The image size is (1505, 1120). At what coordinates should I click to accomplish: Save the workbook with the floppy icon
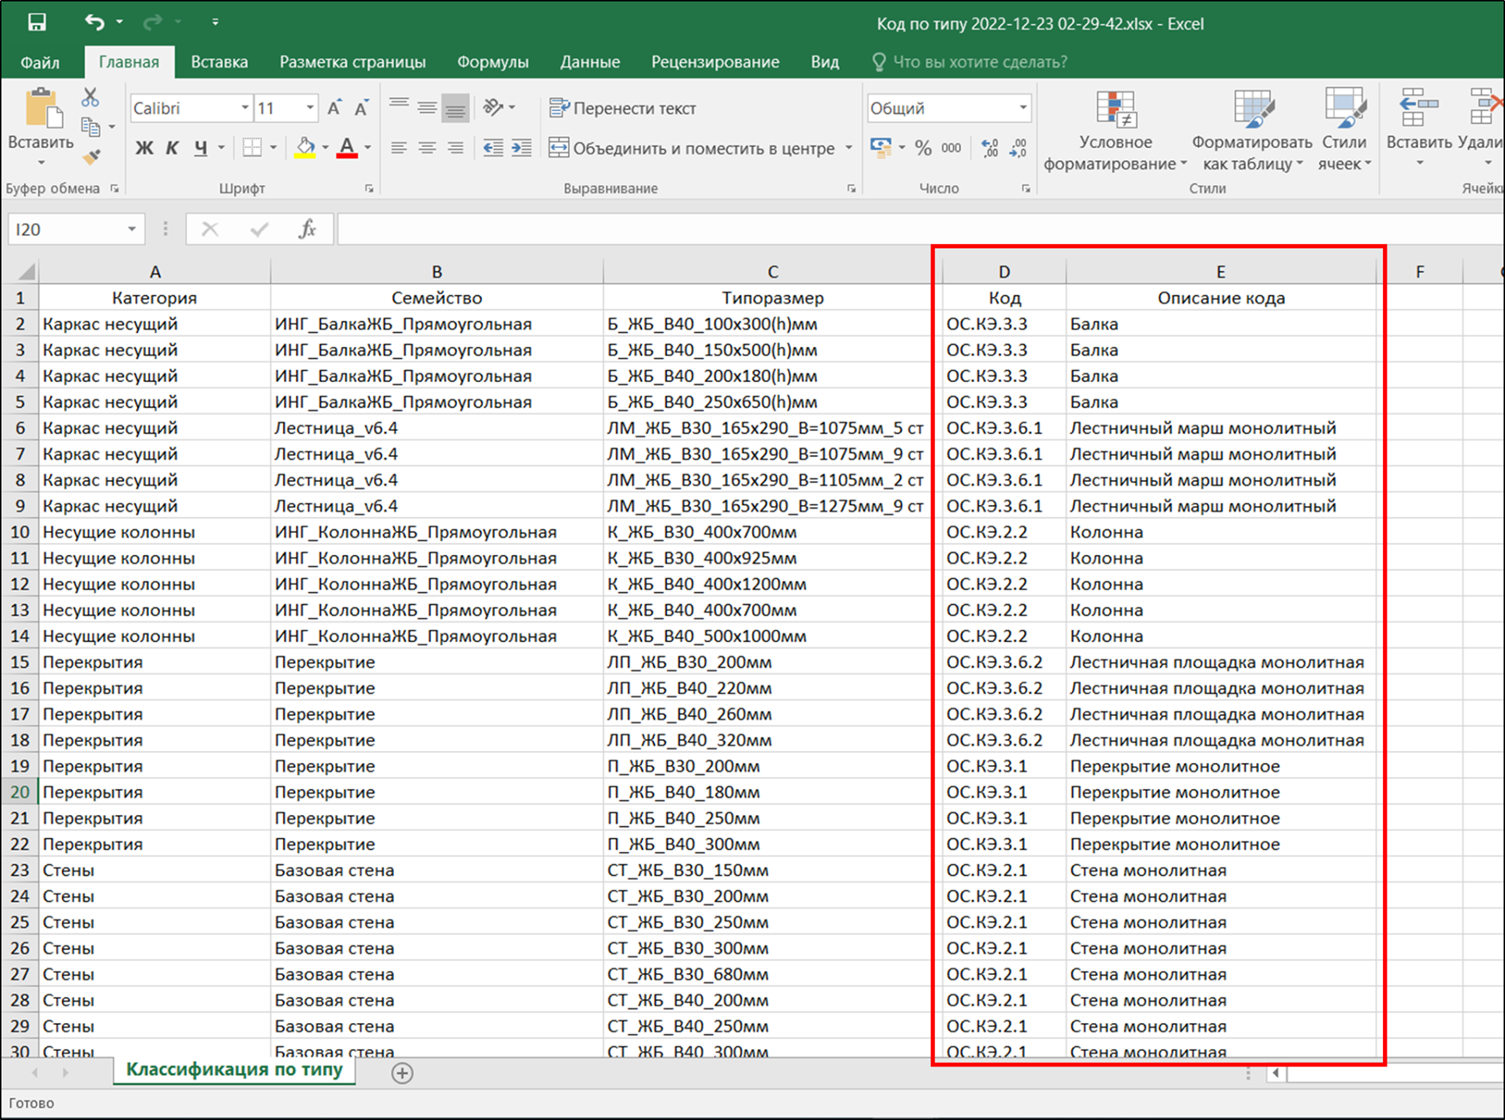37,22
